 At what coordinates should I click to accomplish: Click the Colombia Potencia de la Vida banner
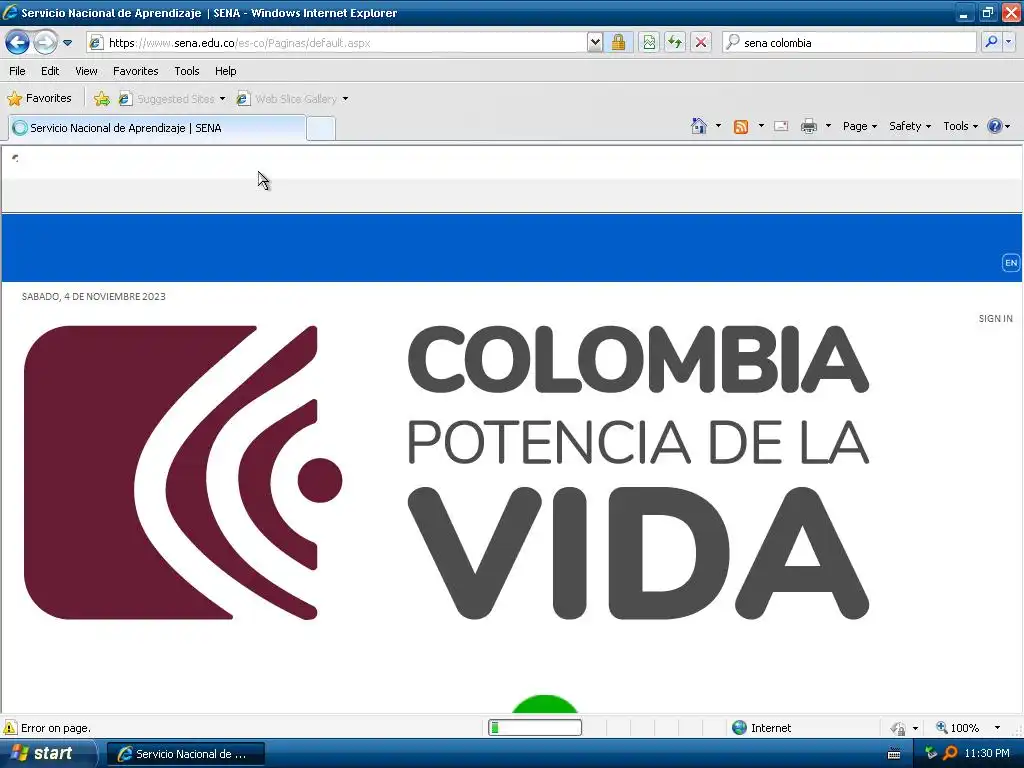pos(447,472)
